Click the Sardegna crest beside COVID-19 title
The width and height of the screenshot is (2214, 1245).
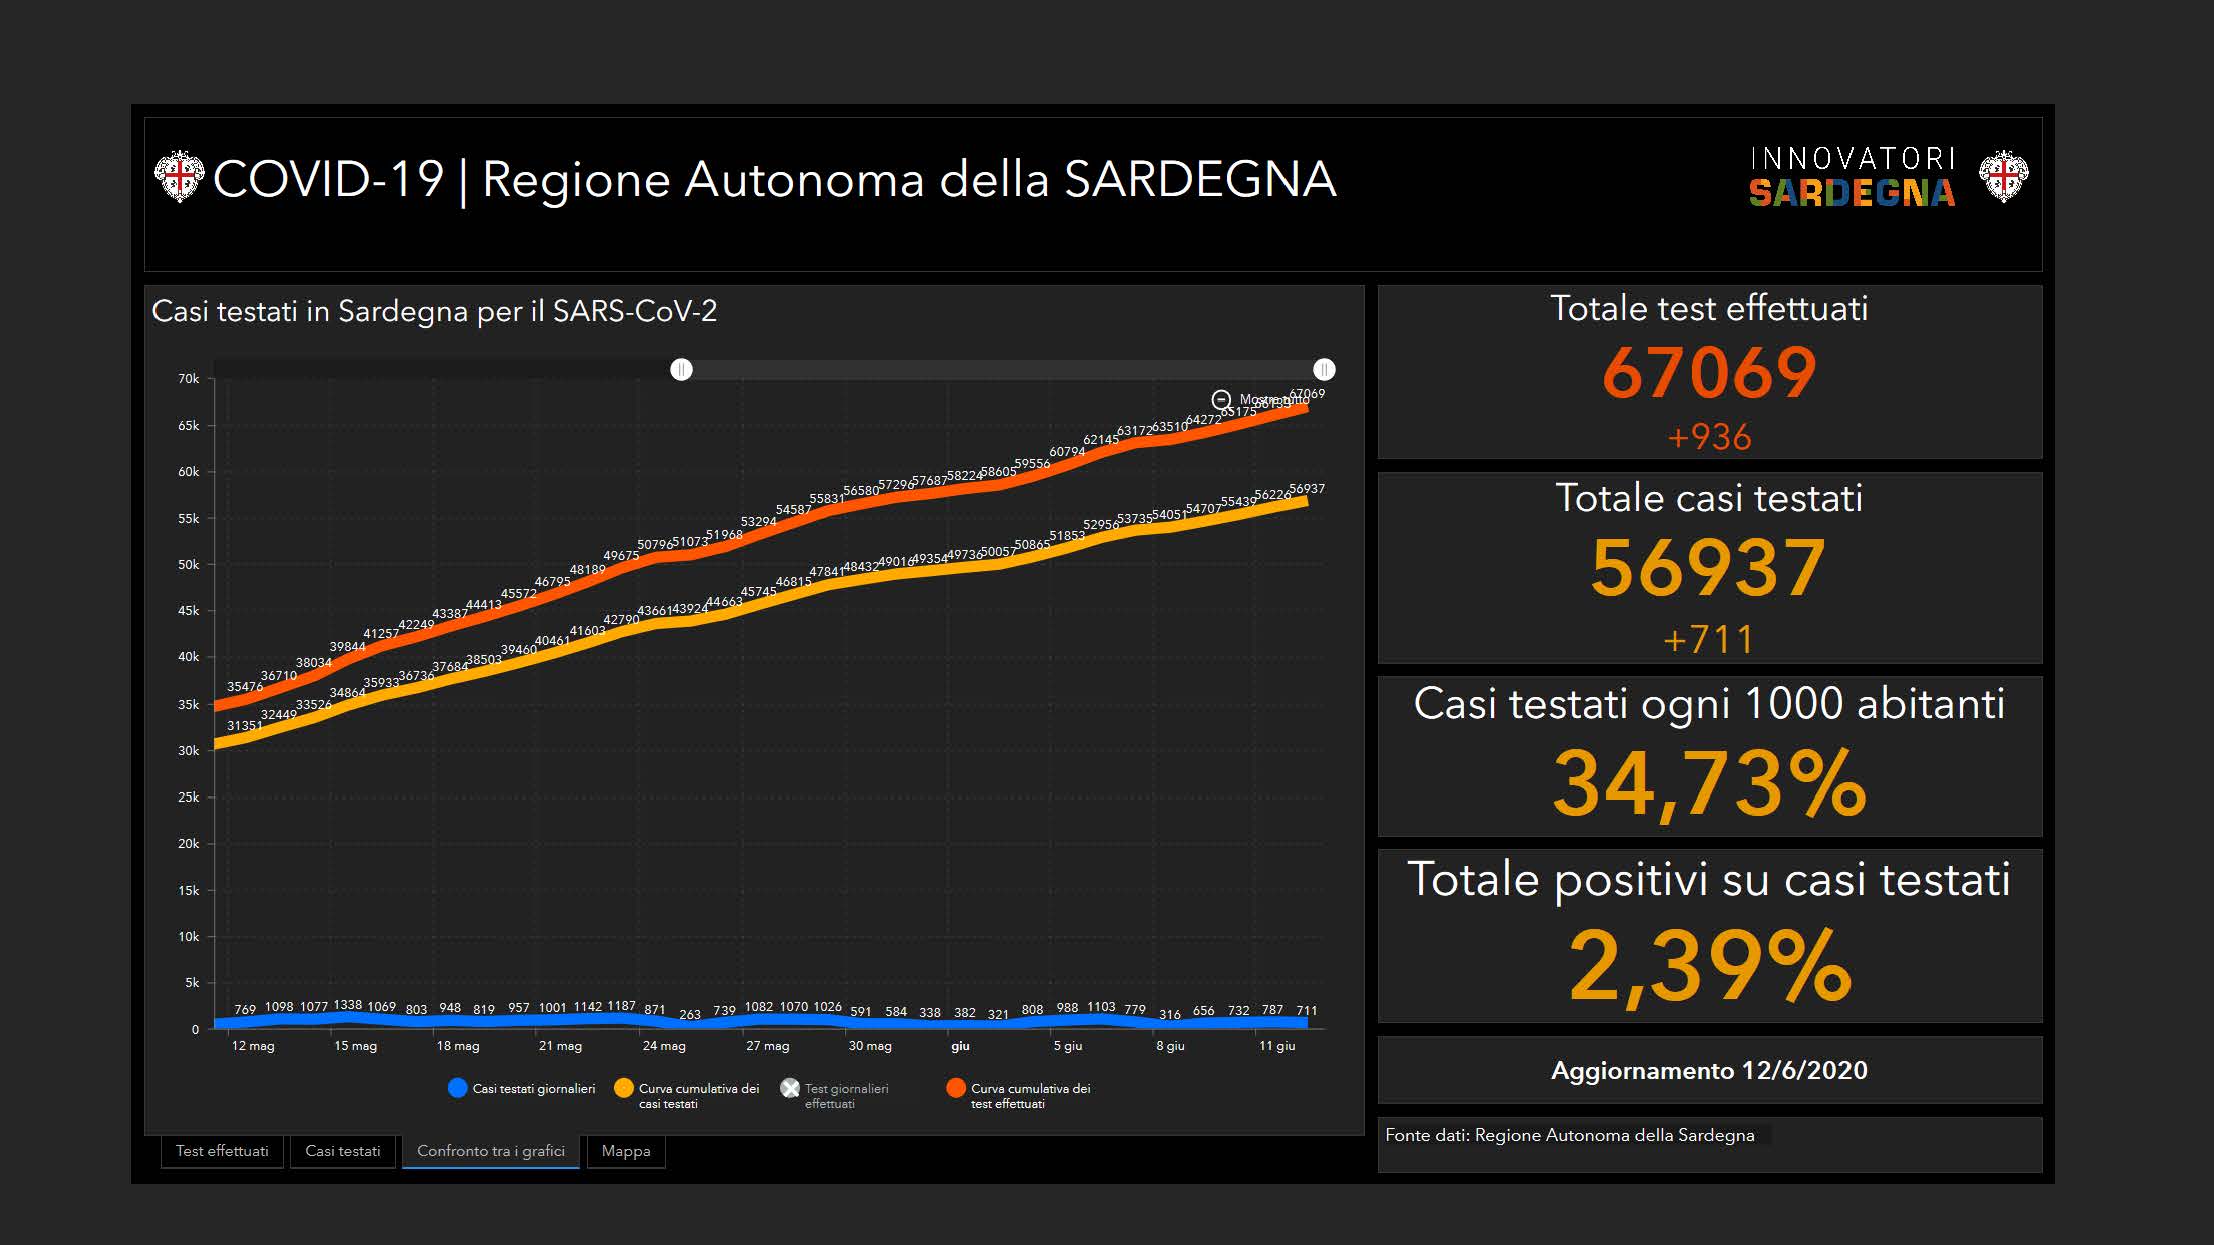pos(179,177)
